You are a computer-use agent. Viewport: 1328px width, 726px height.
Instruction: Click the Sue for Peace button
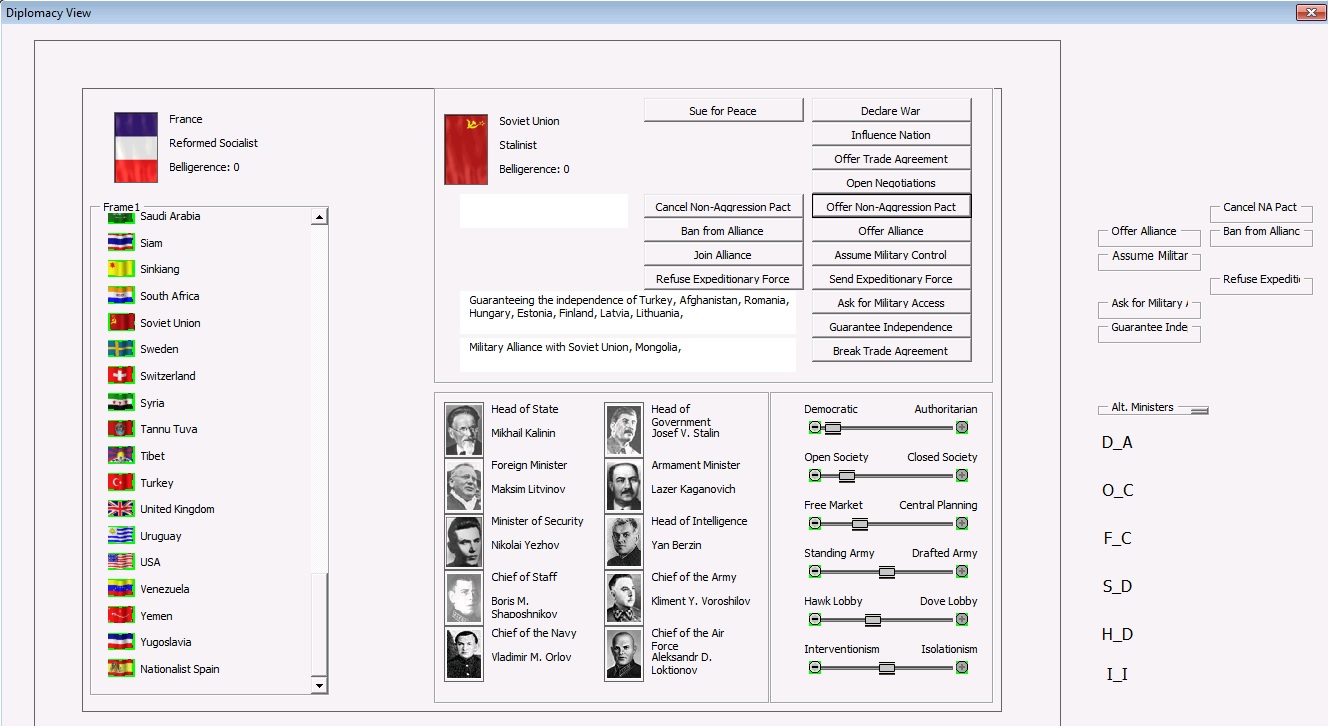[723, 111]
